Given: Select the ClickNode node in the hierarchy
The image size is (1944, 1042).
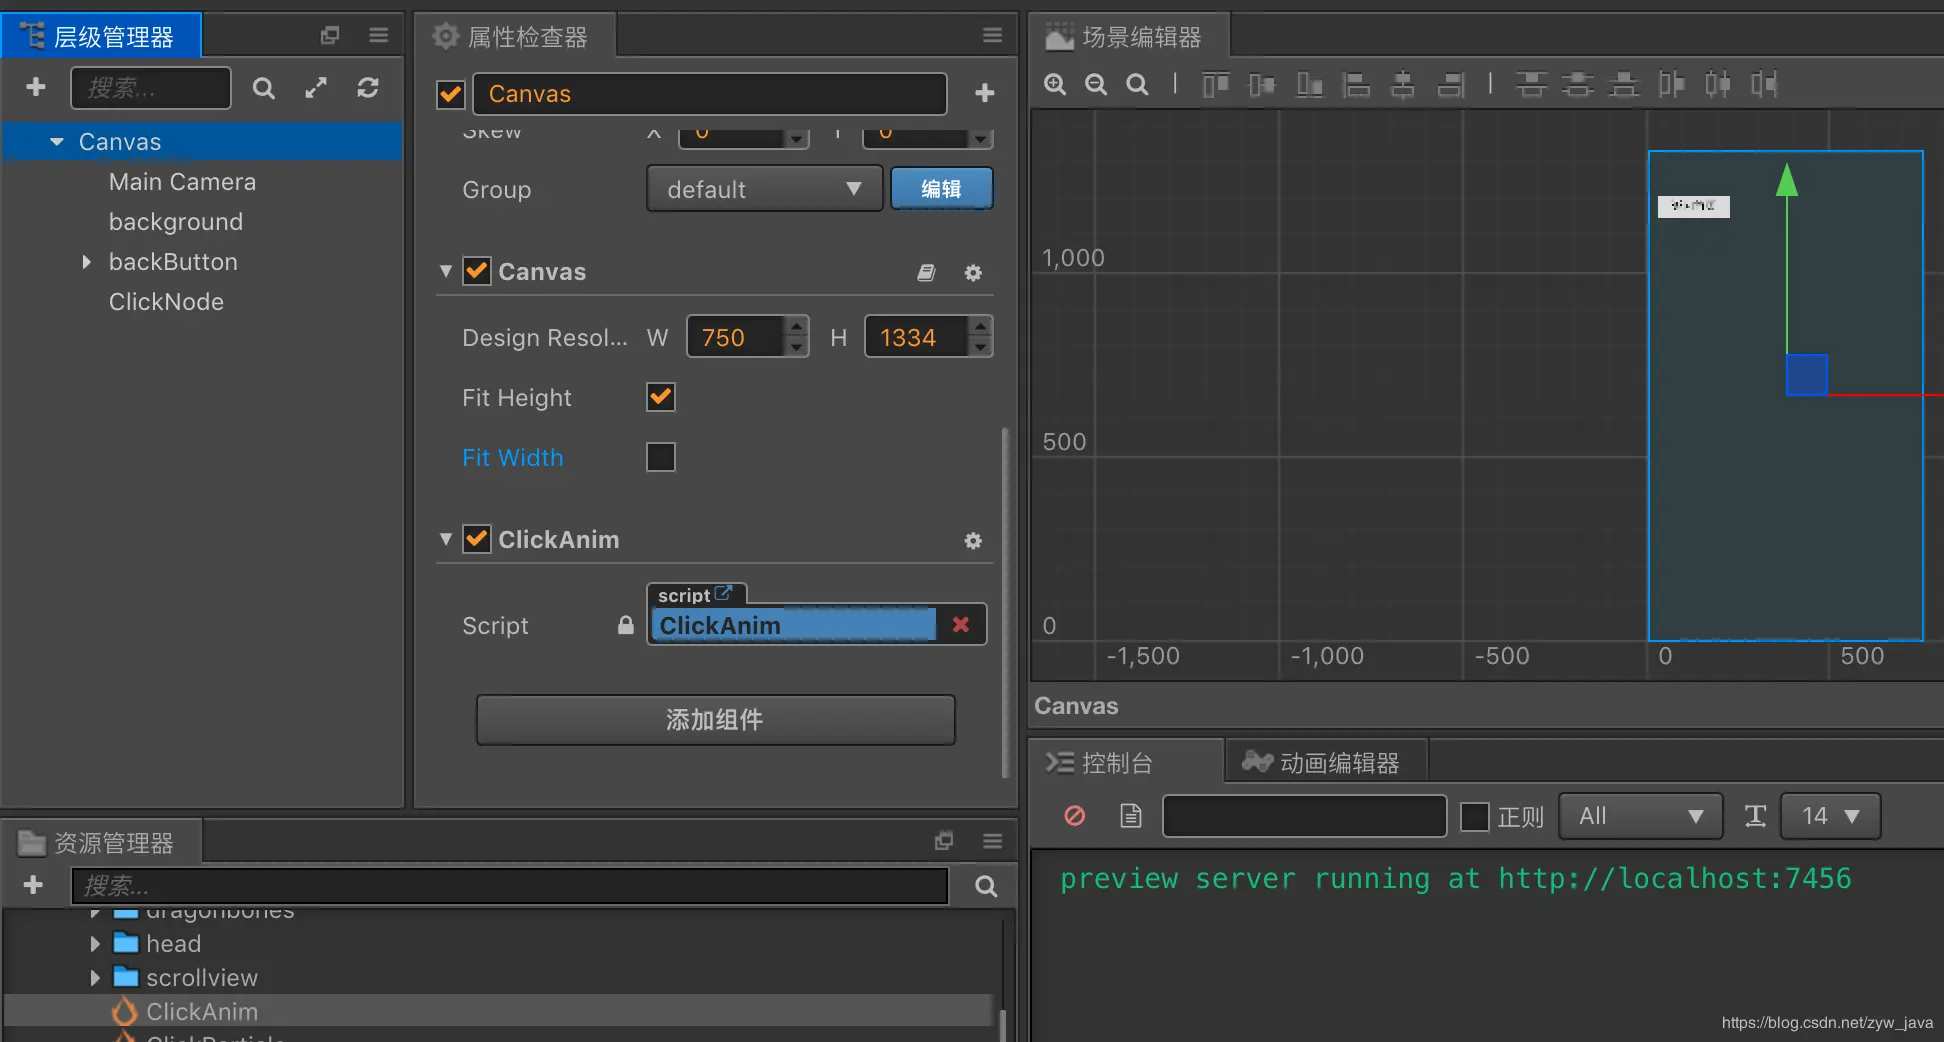Looking at the screenshot, I should (166, 302).
